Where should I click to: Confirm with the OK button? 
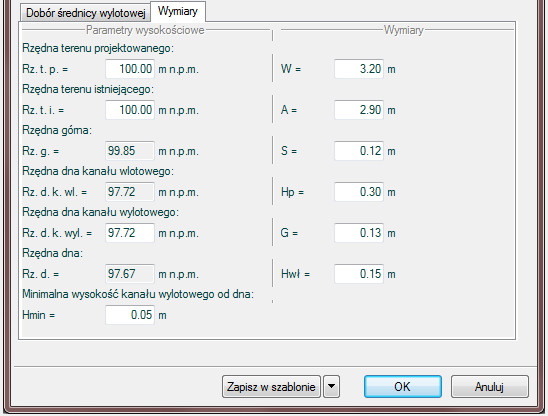(x=403, y=387)
